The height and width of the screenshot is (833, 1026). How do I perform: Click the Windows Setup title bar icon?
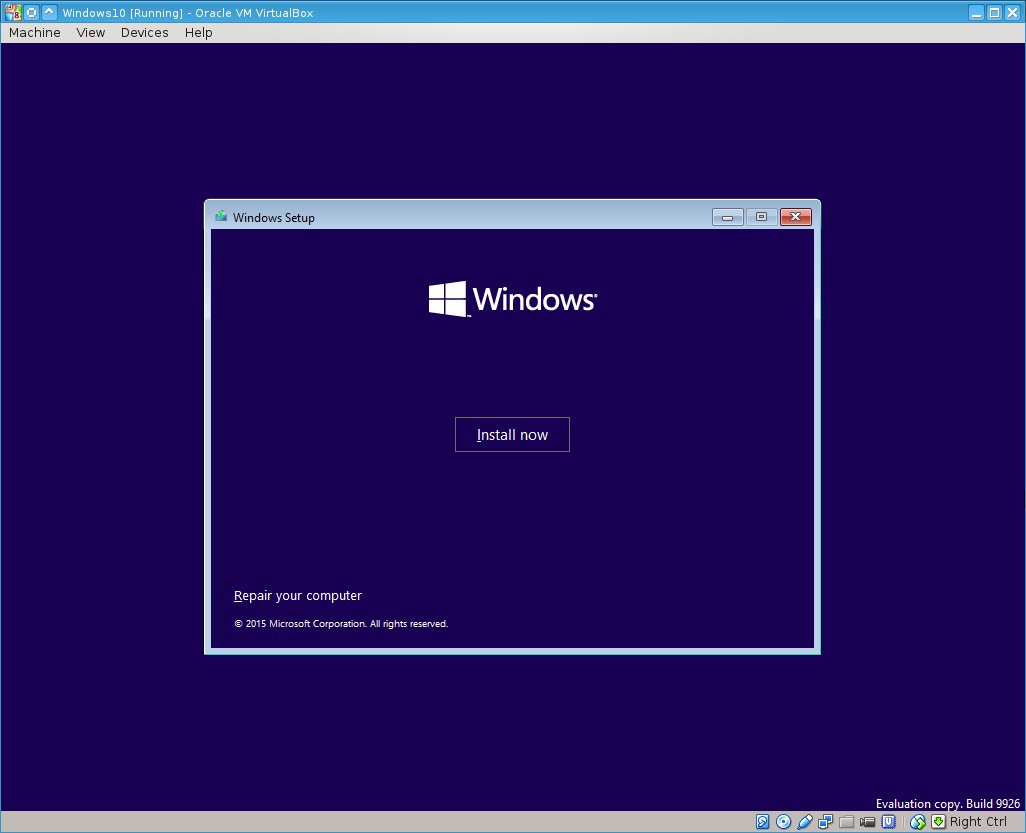pyautogui.click(x=221, y=217)
